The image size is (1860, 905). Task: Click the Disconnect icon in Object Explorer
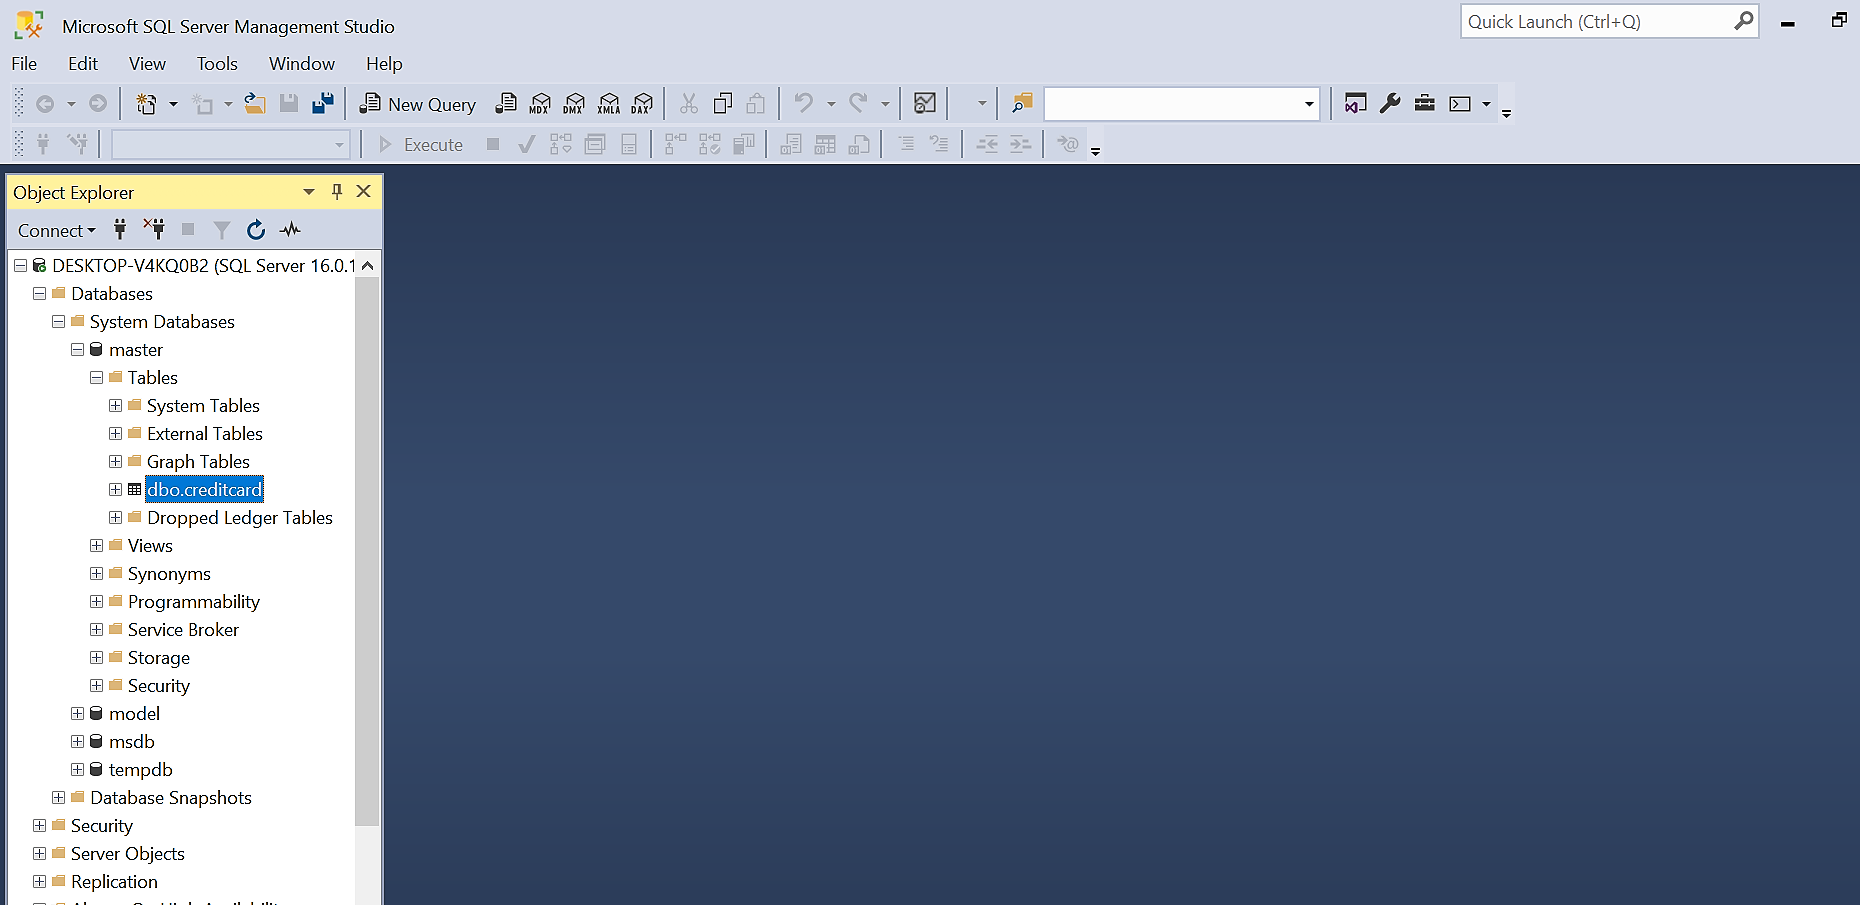tap(154, 230)
